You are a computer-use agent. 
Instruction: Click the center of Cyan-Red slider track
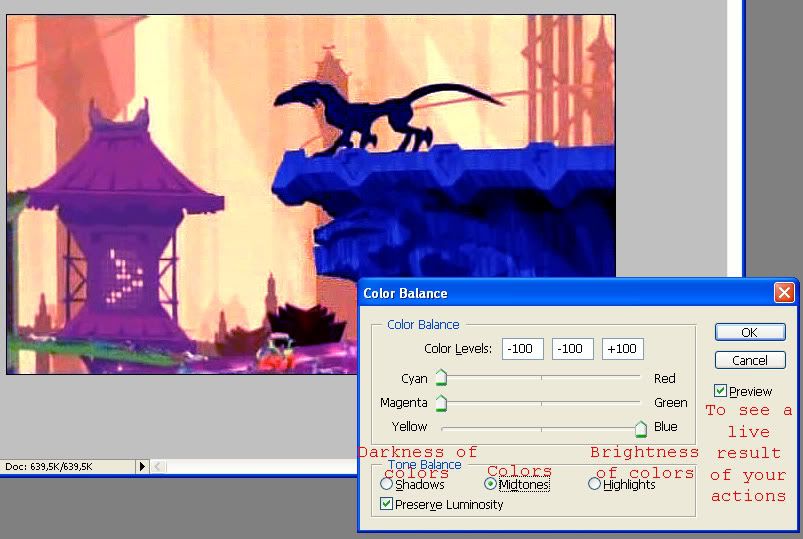541,378
